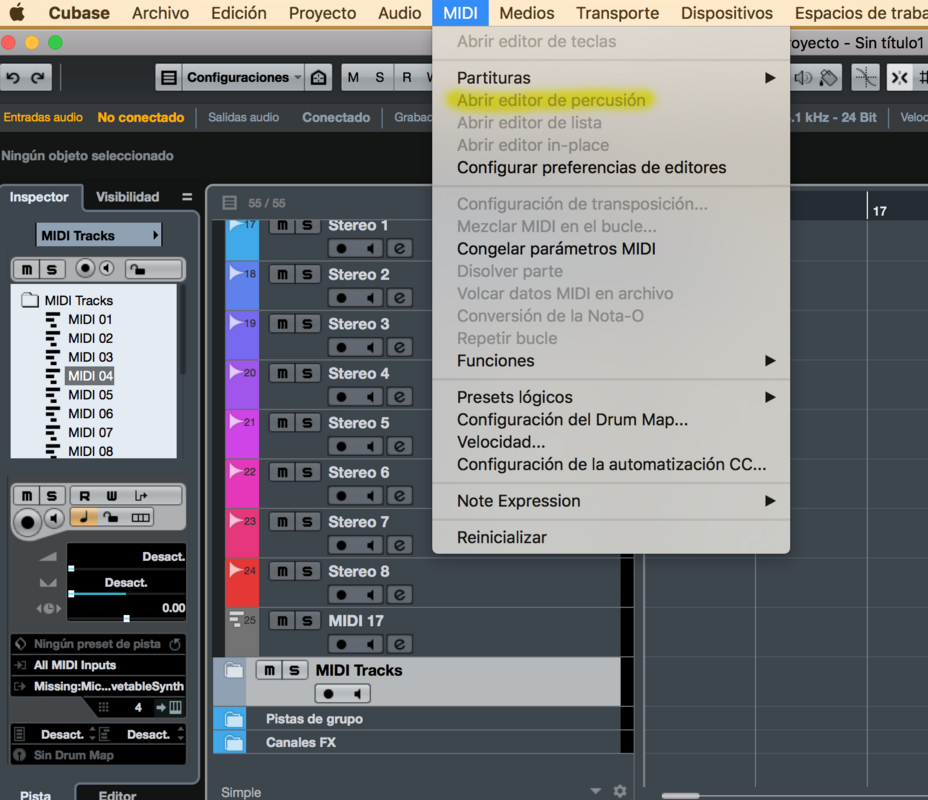Switch to the Visibilidad tab
928x800 pixels.
point(127,197)
